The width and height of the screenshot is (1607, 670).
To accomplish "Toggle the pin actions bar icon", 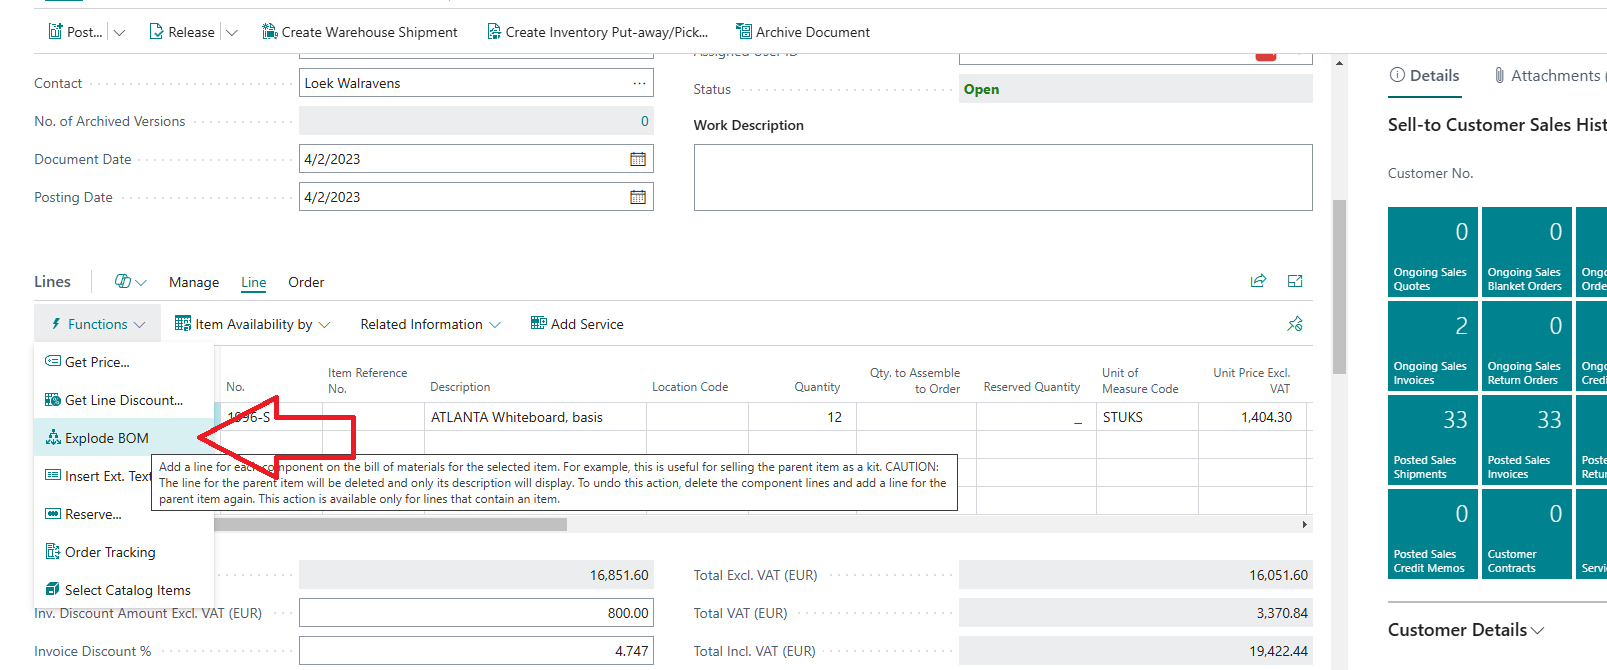I will coord(1295,324).
